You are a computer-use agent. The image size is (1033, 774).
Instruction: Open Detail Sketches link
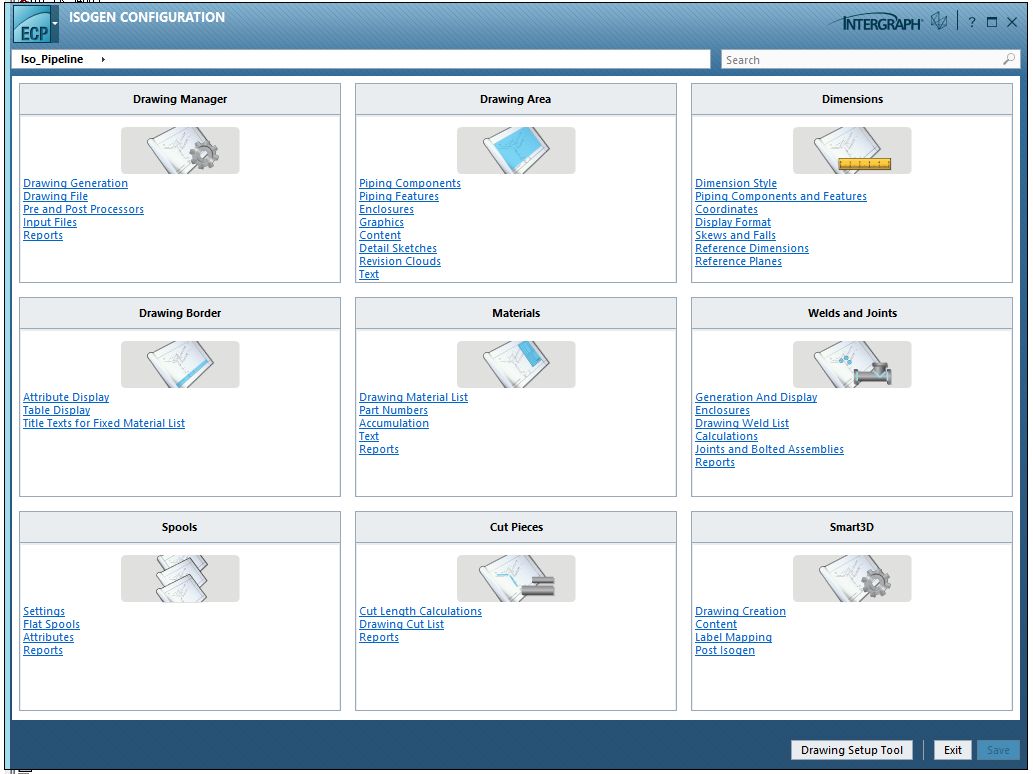[398, 248]
